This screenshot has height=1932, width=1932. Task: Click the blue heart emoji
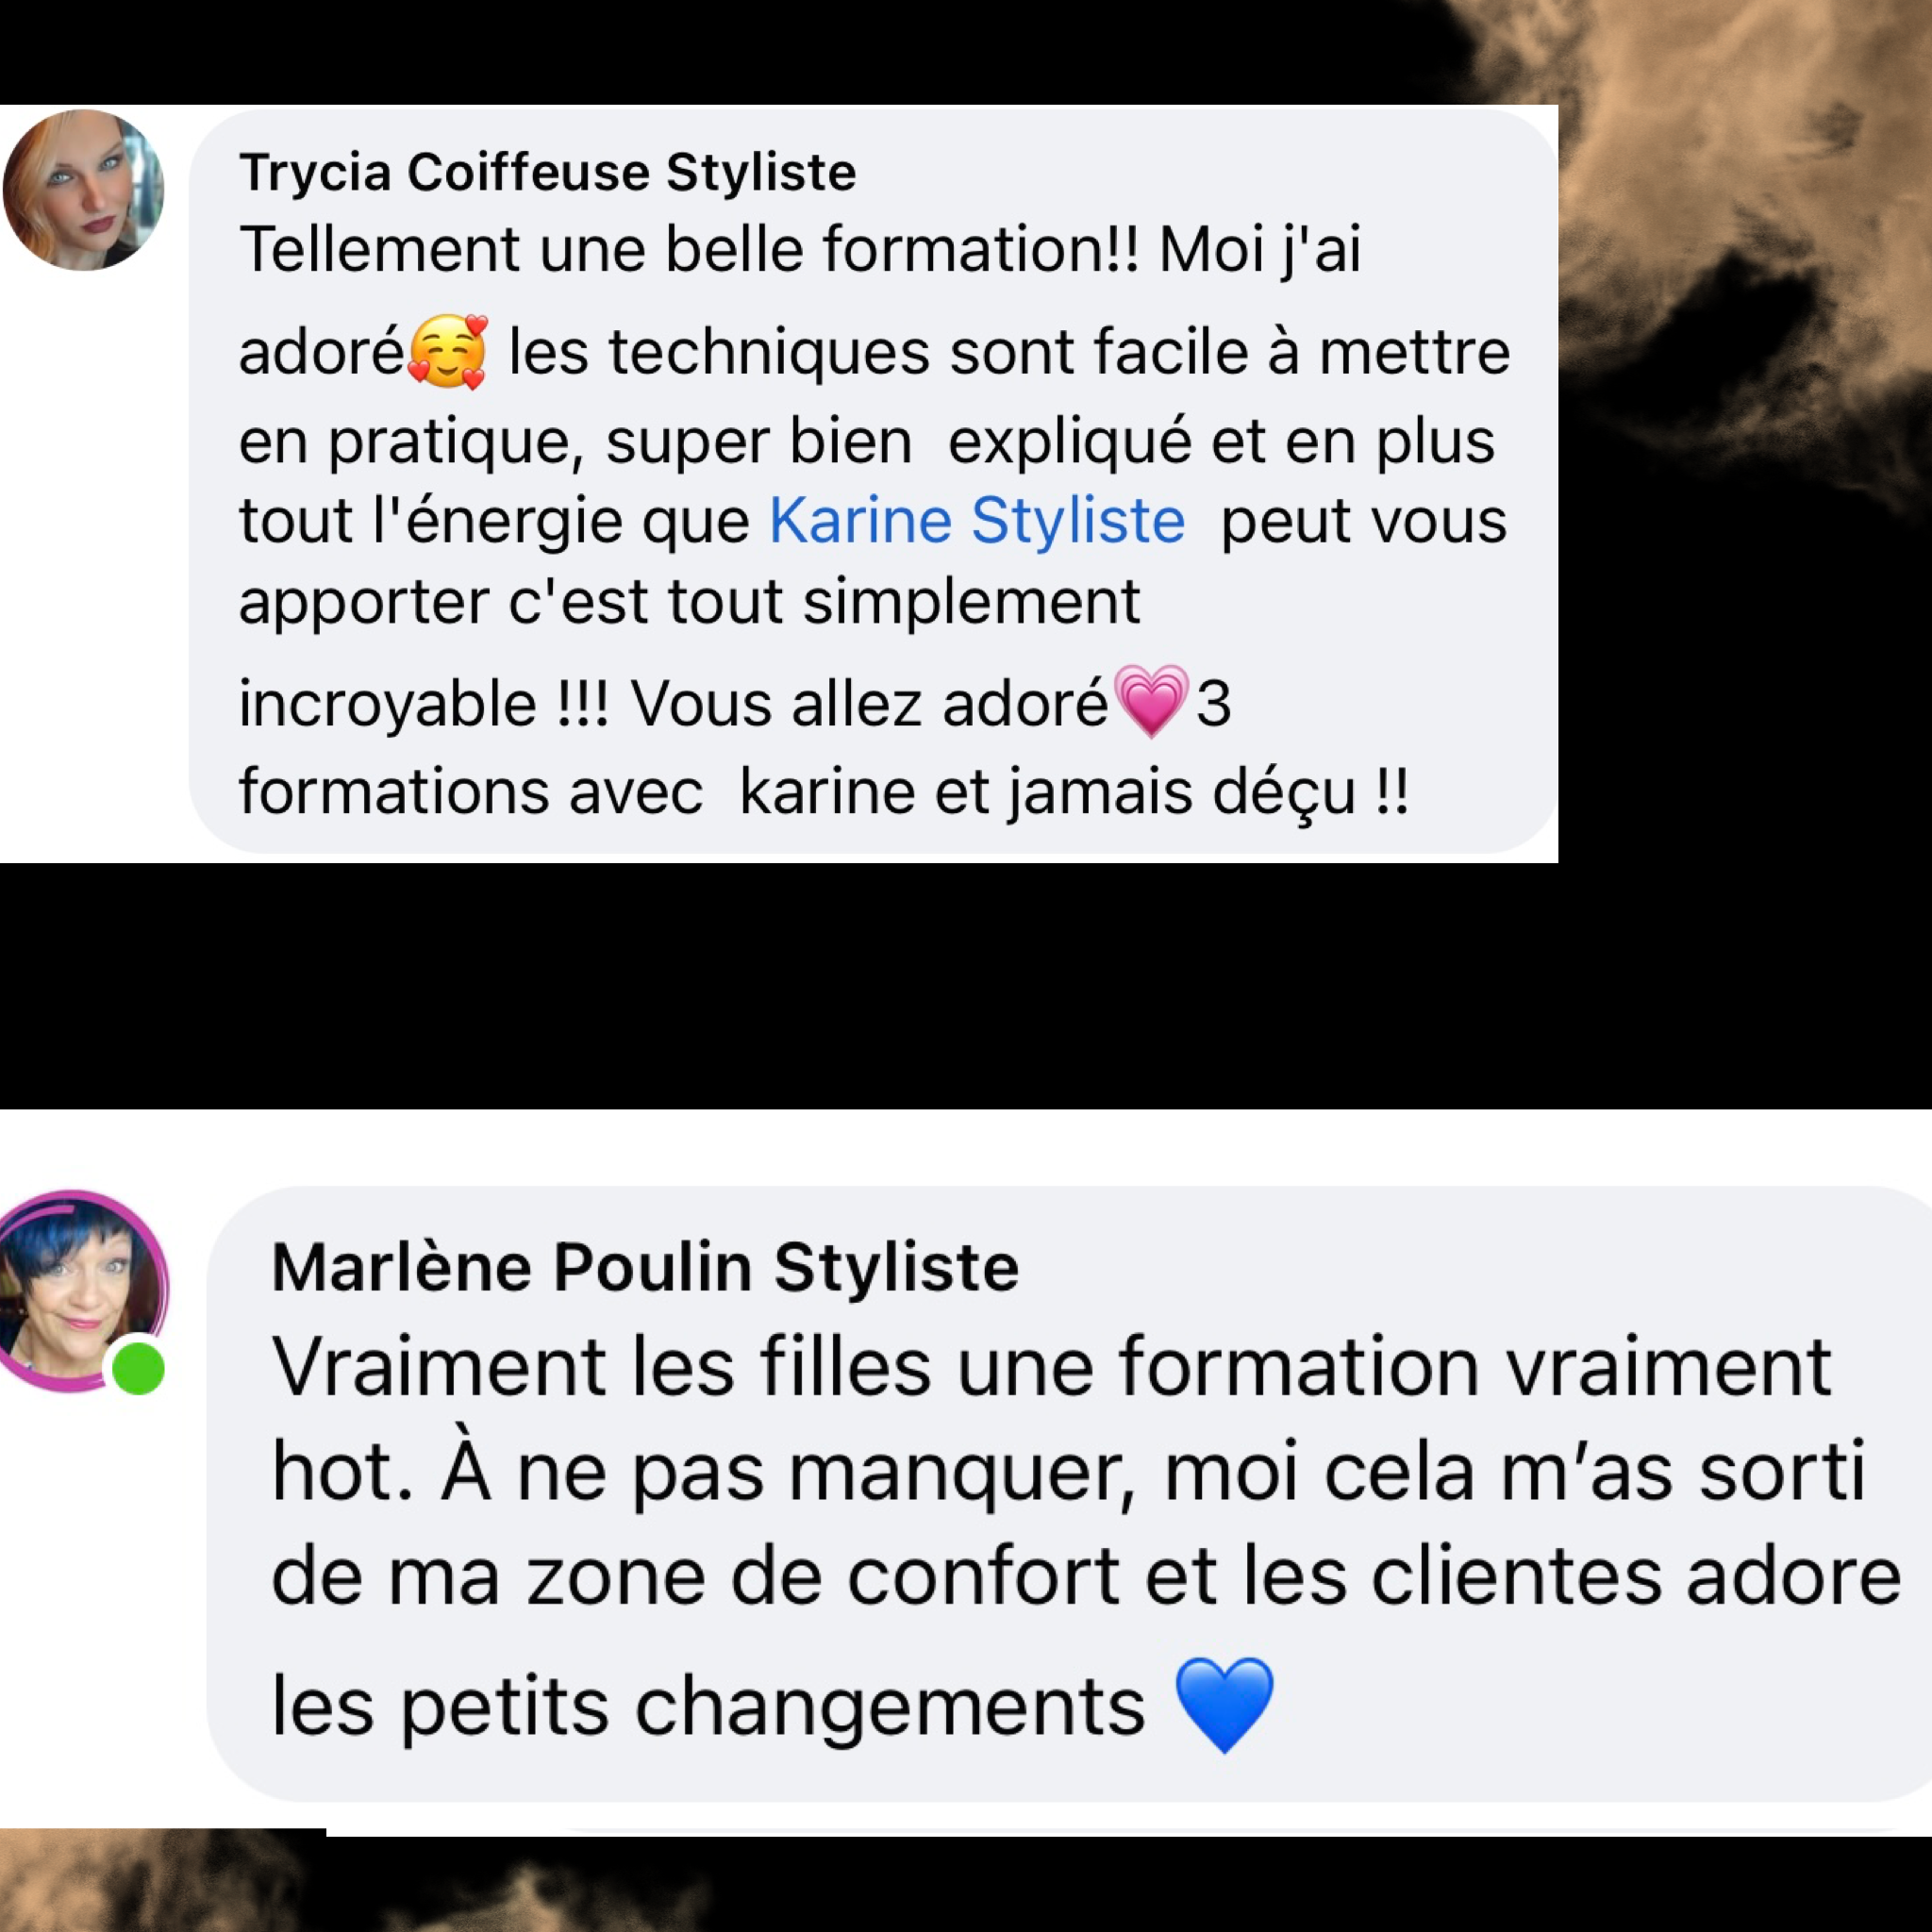pos(1224,1705)
